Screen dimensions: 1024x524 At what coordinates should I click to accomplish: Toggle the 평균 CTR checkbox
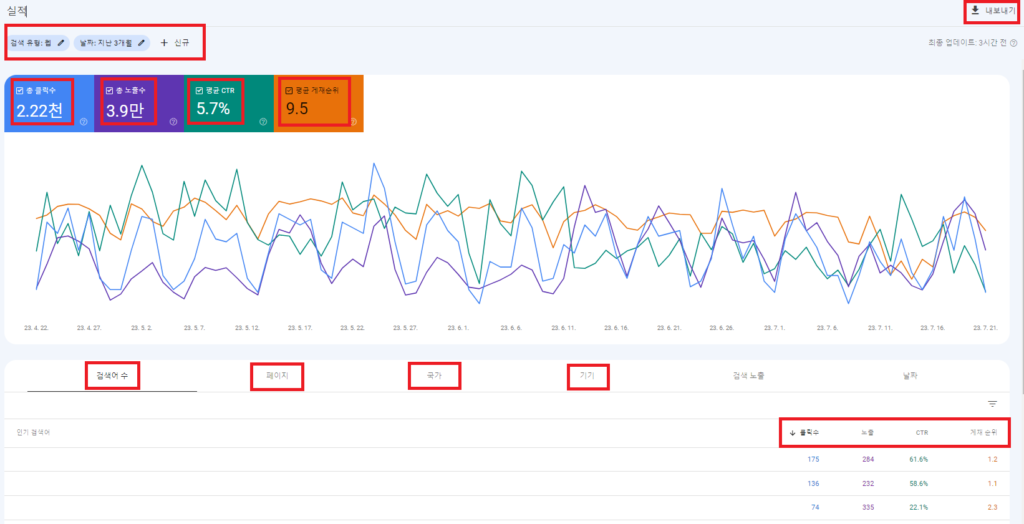[200, 90]
